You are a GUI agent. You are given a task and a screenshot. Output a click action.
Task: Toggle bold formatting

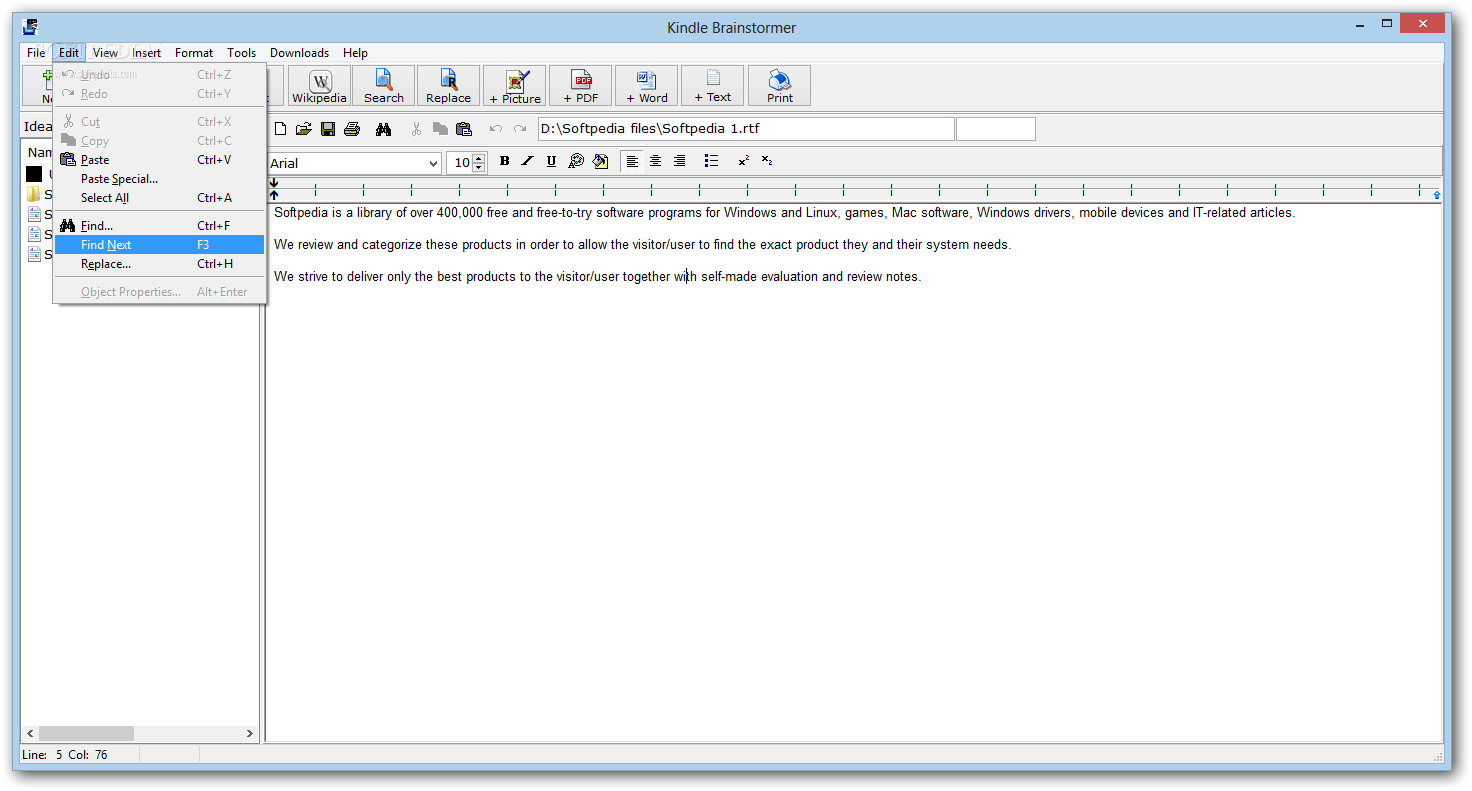(x=504, y=161)
